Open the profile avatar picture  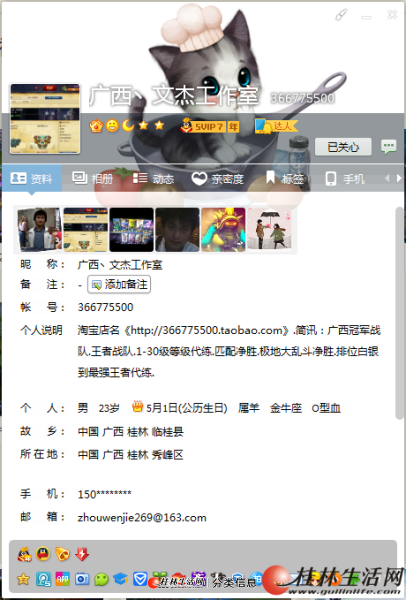45,119
